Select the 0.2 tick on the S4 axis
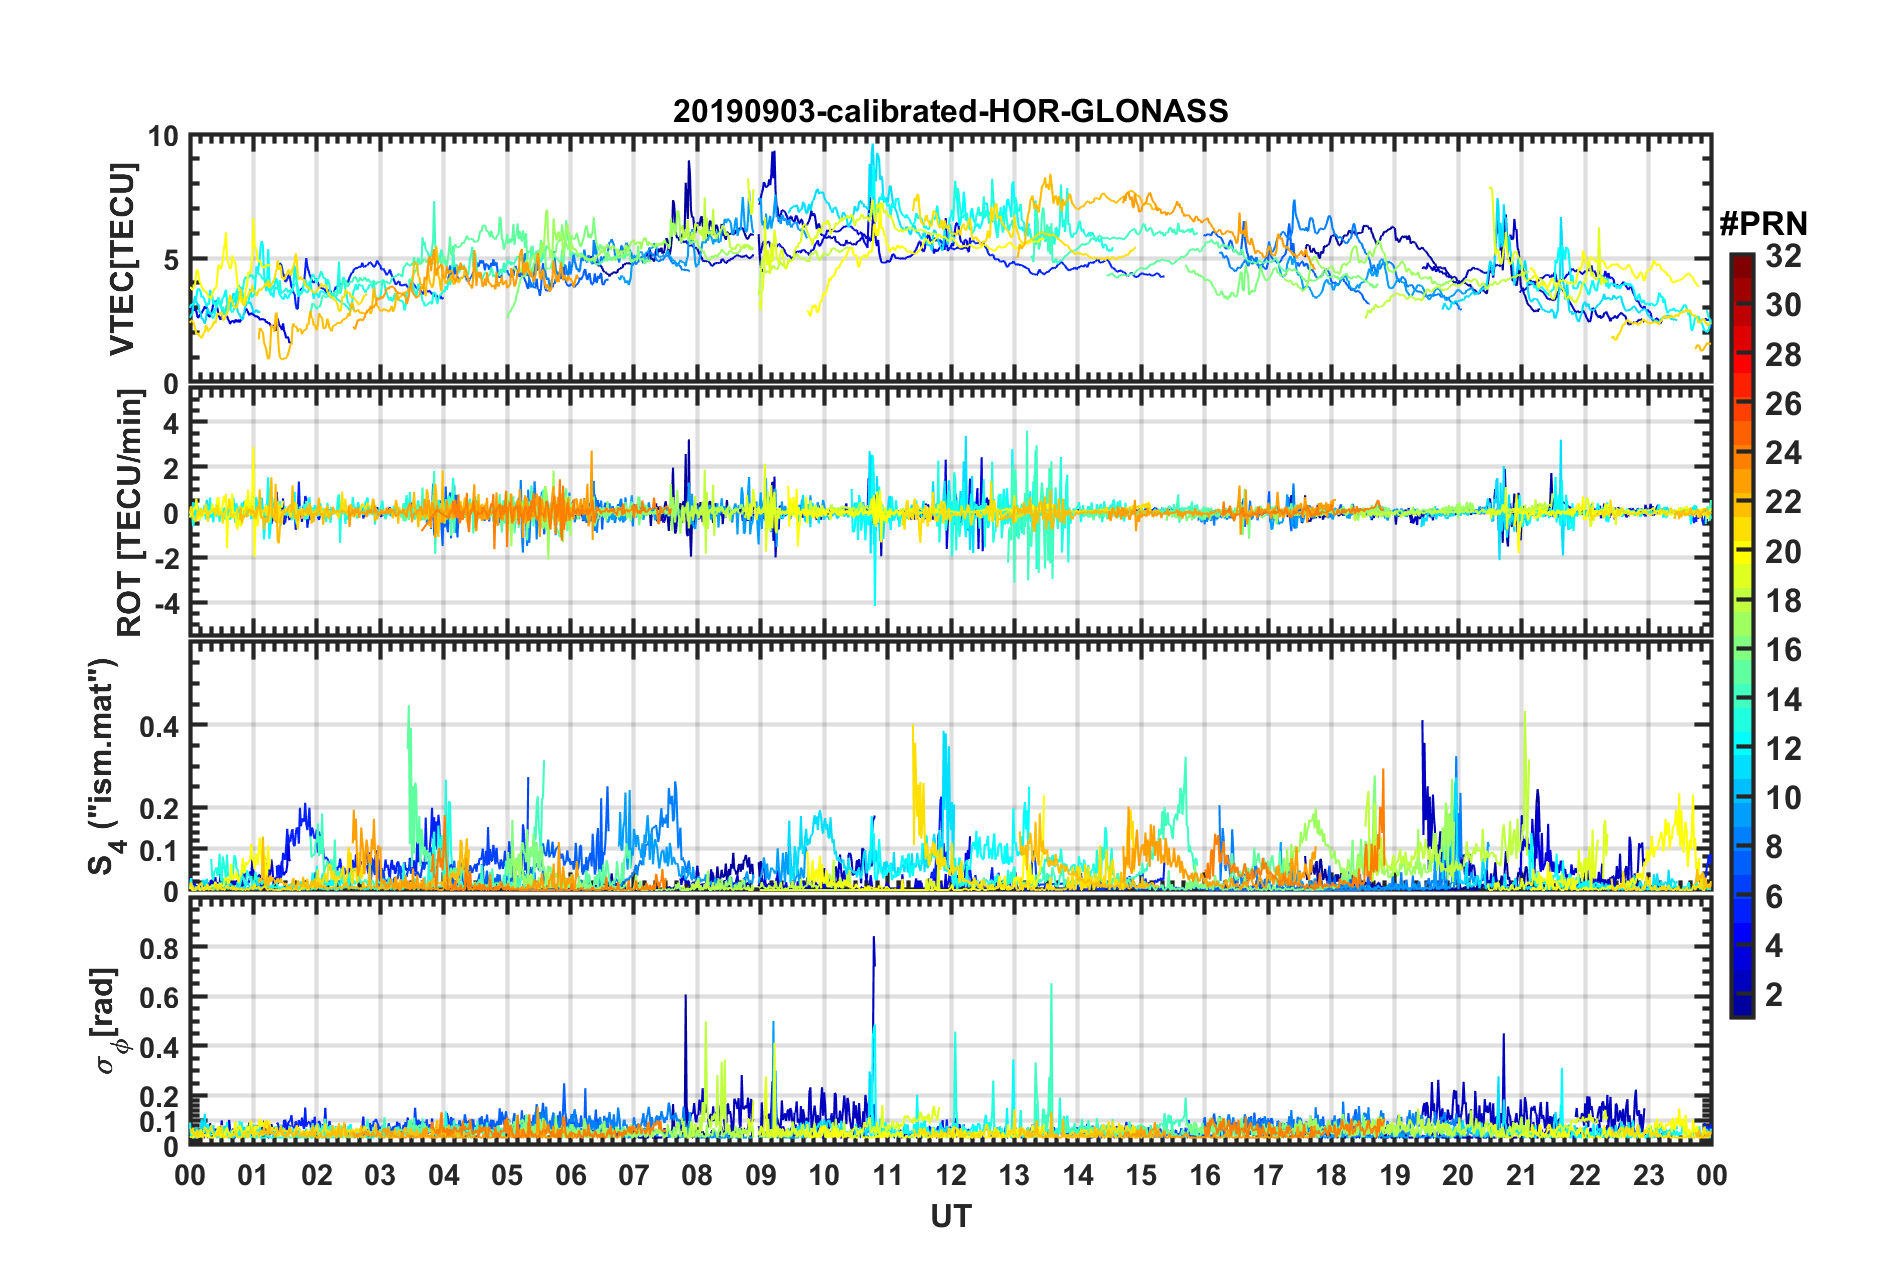Viewport: 1902px width, 1272px height. (159, 808)
